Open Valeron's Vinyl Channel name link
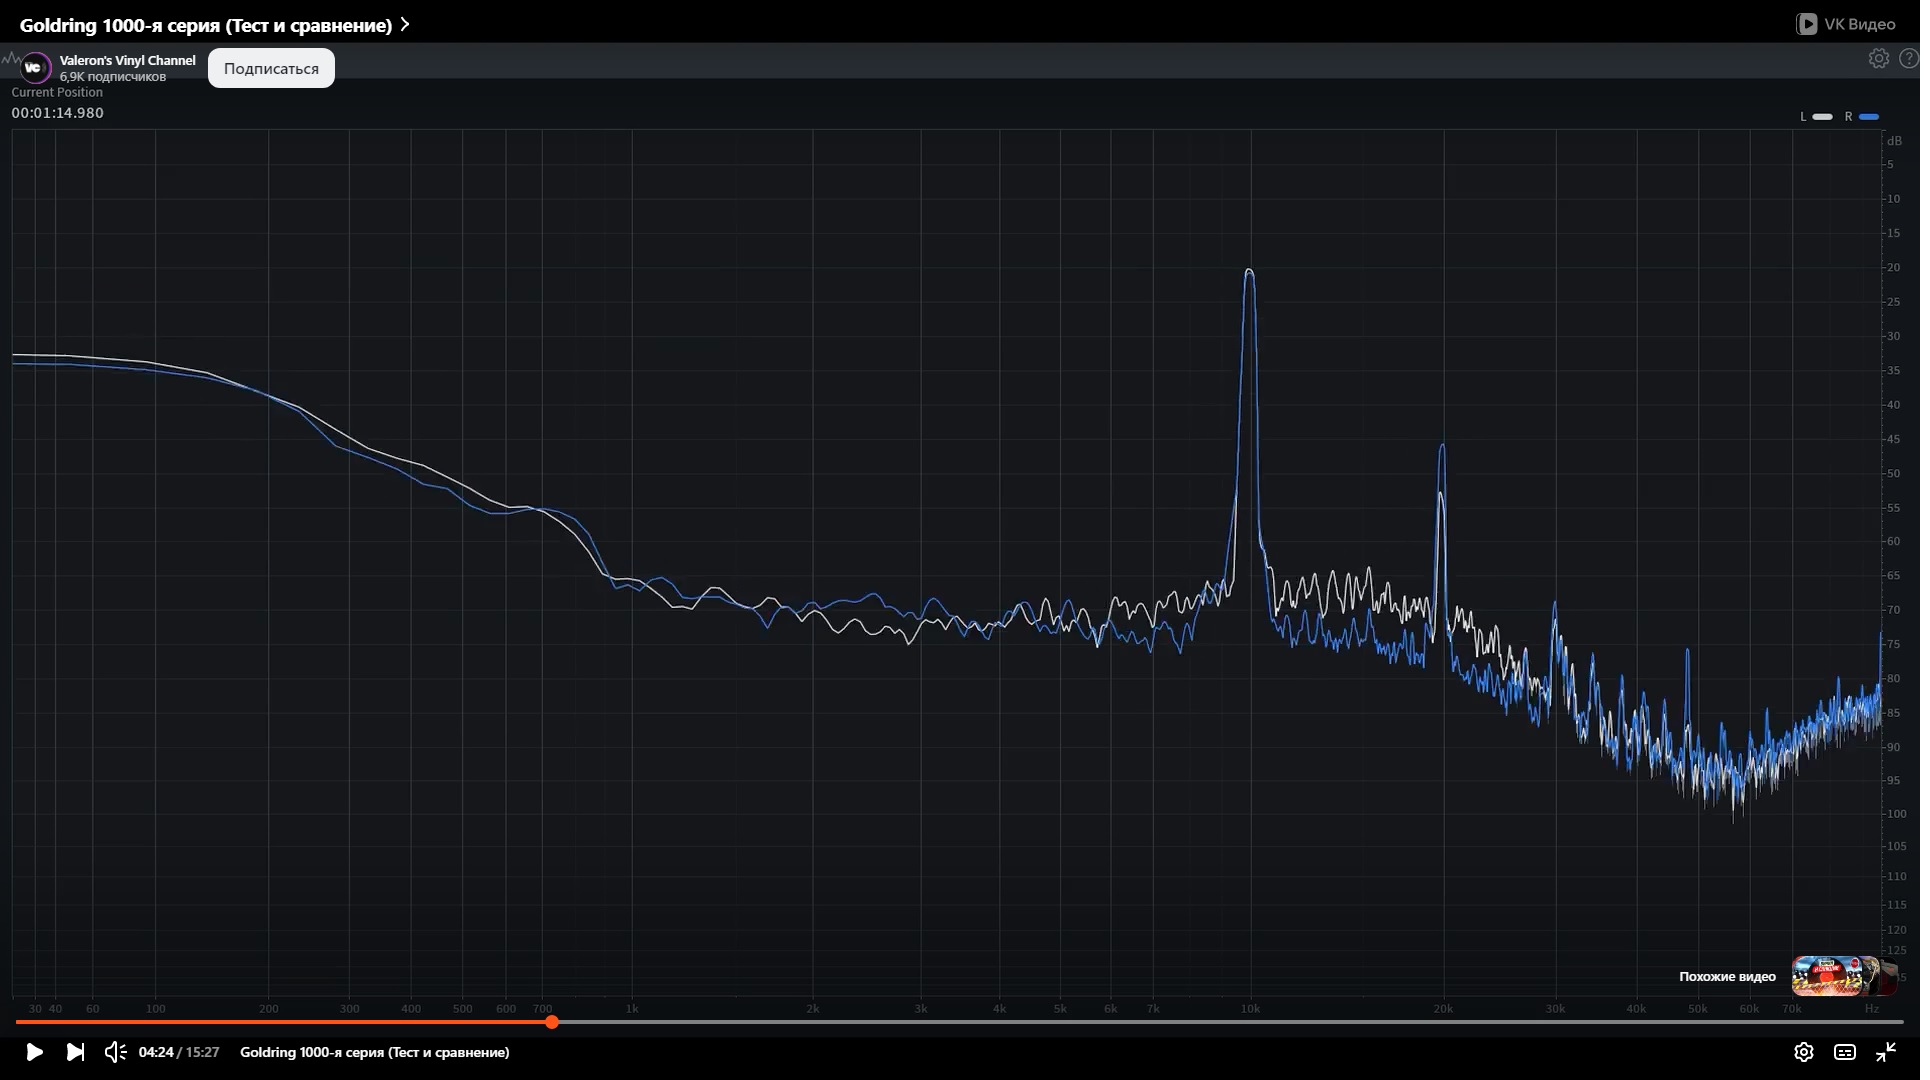 click(x=127, y=60)
